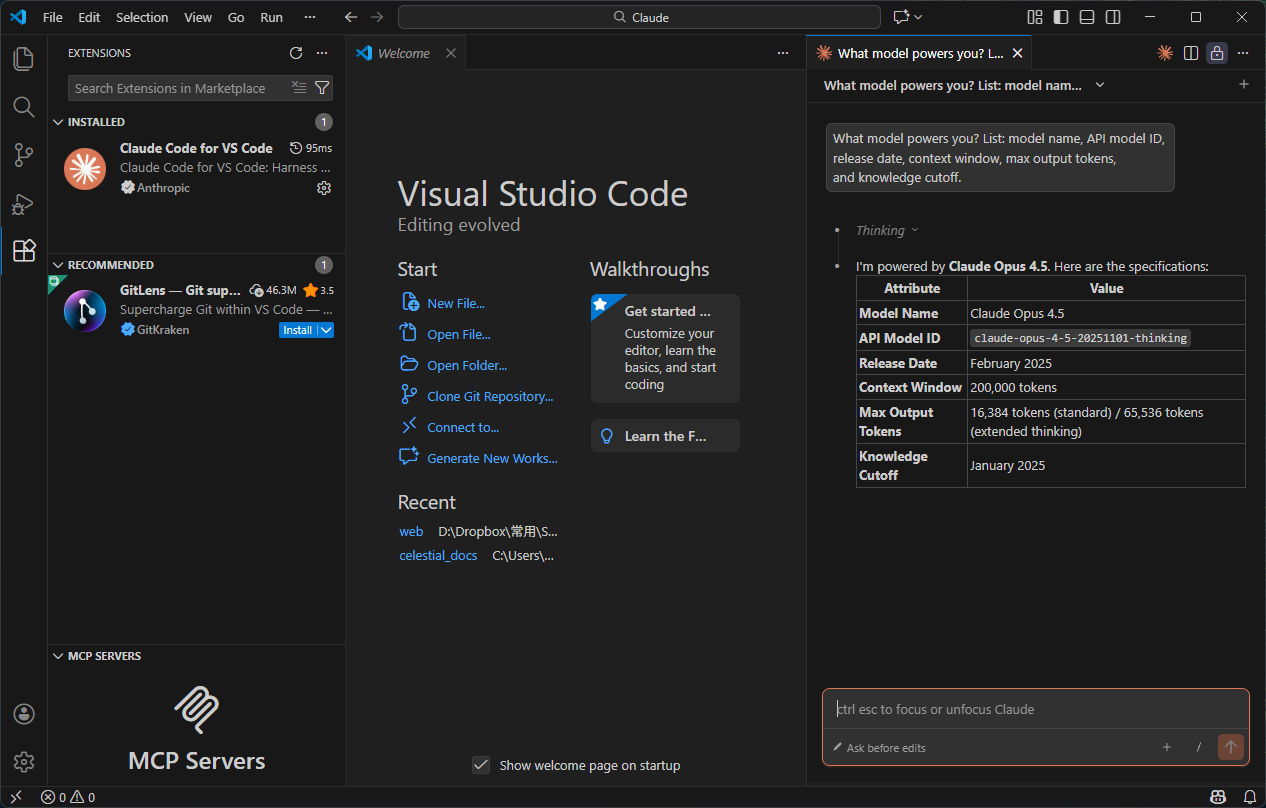Select the Extensions view icon
The height and width of the screenshot is (808, 1266).
[x=24, y=251]
